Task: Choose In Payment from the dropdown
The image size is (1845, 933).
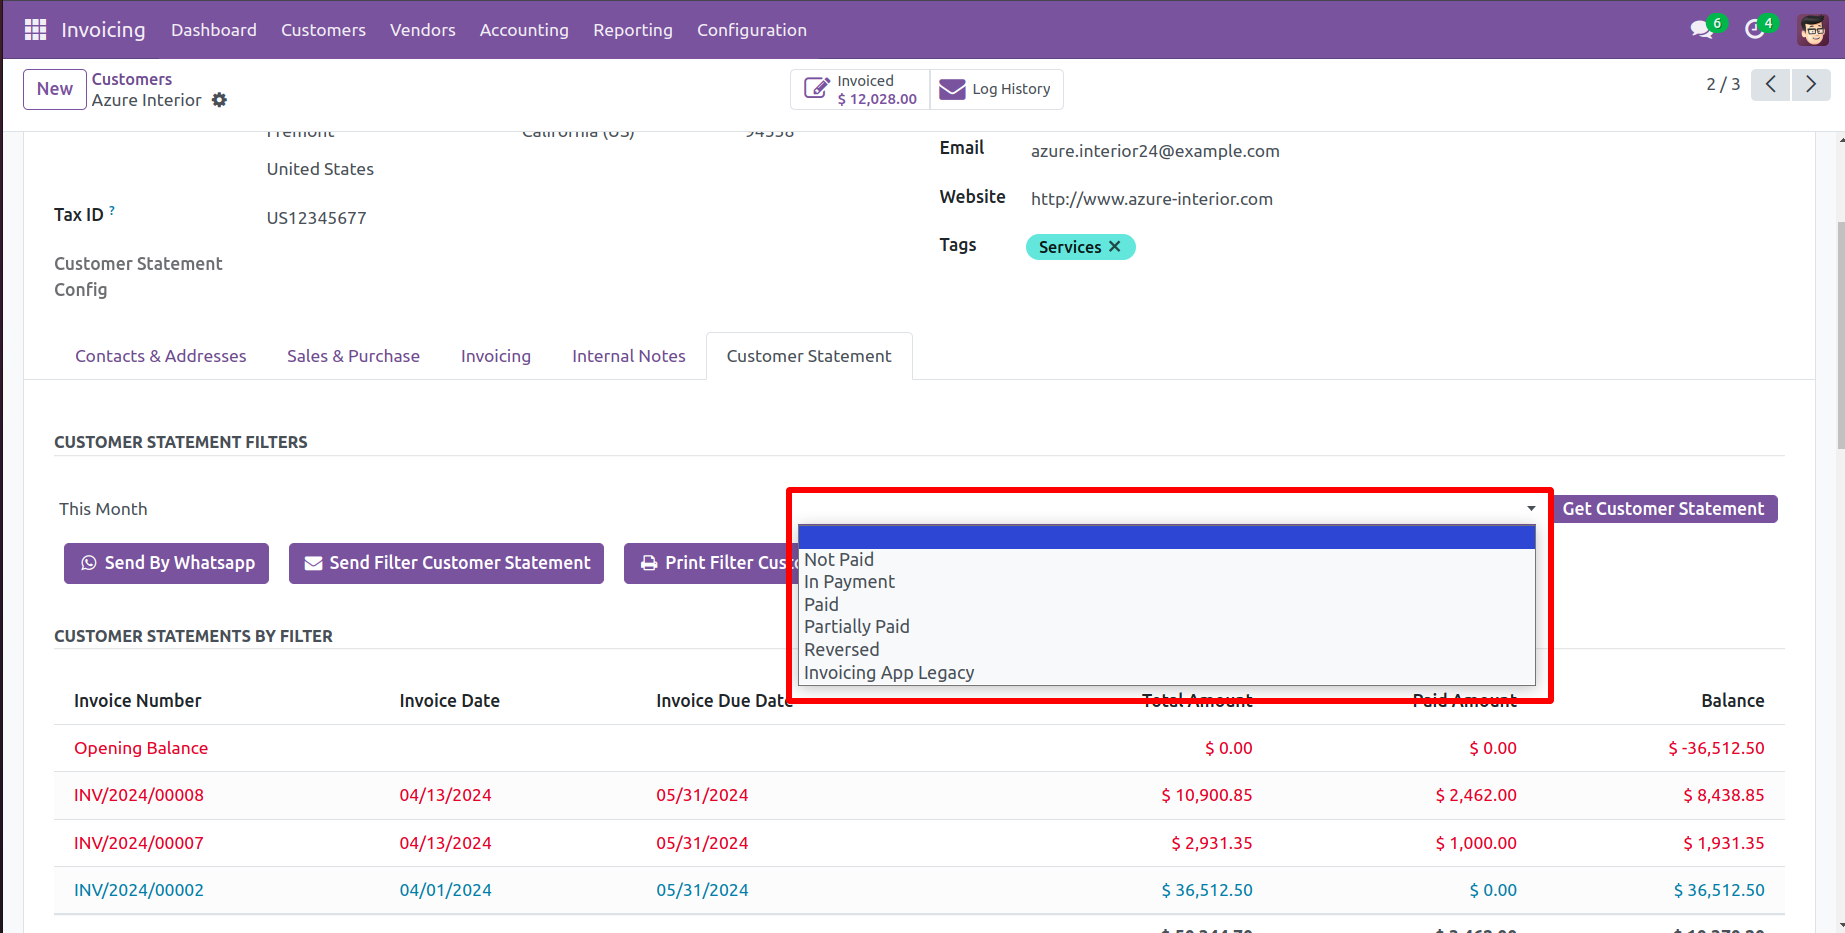Action: (1167, 582)
